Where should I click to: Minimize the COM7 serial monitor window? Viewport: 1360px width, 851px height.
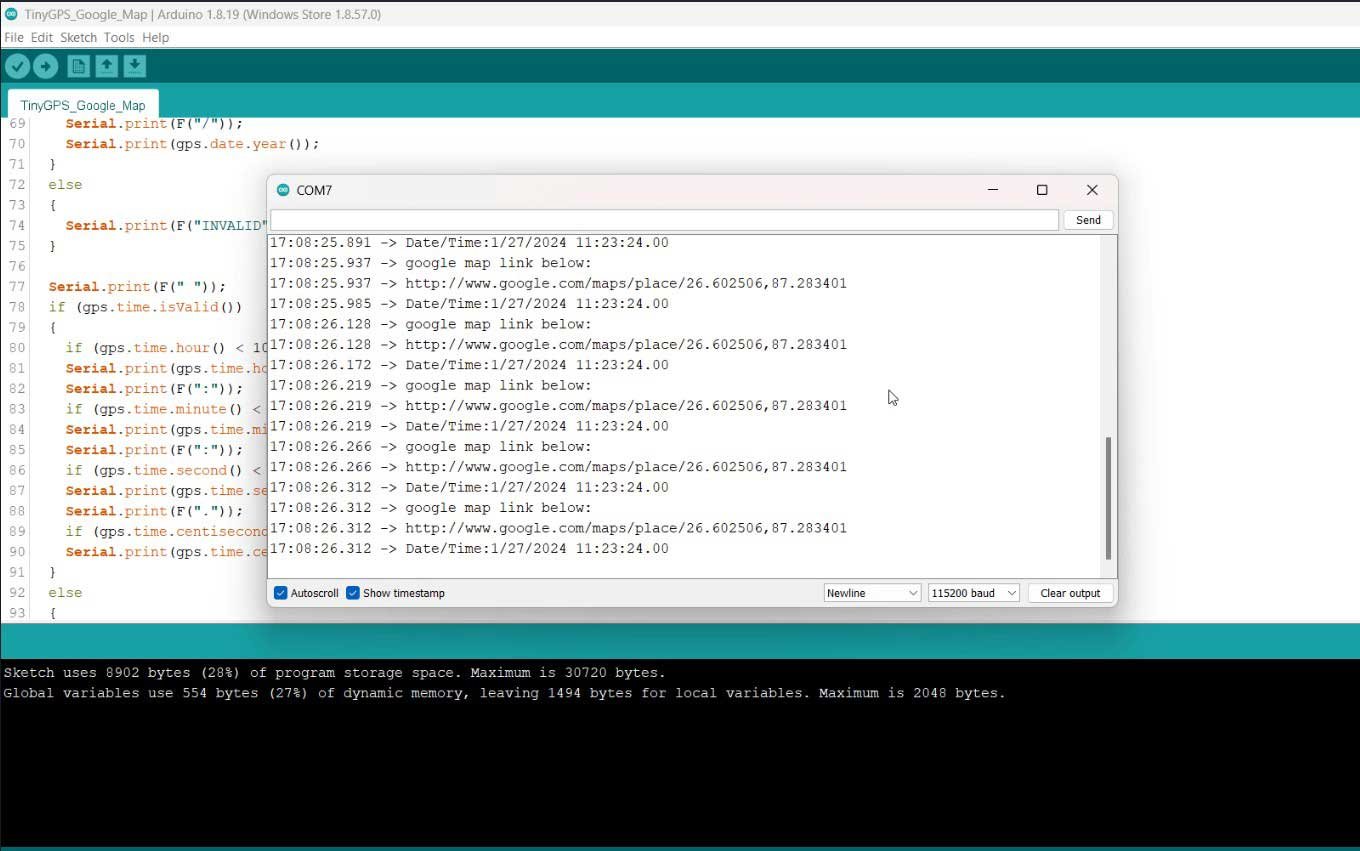coord(992,190)
